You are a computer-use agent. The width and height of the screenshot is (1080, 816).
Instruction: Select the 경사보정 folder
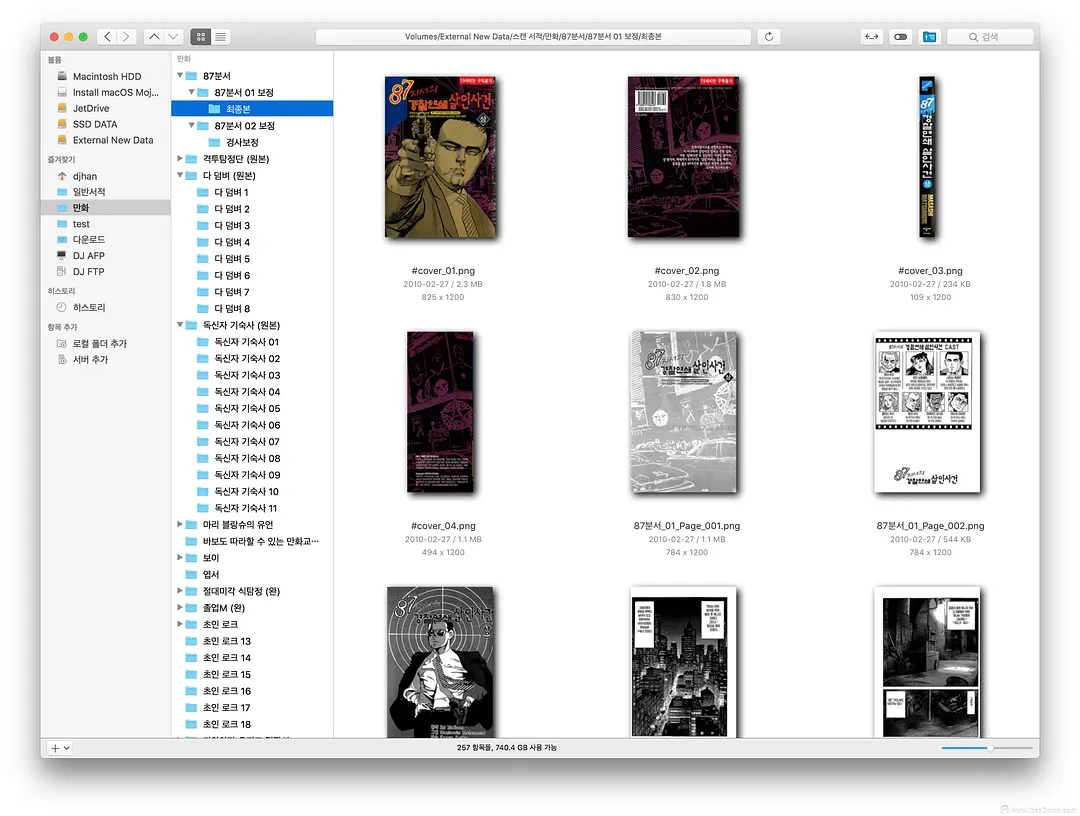[x=252, y=142]
